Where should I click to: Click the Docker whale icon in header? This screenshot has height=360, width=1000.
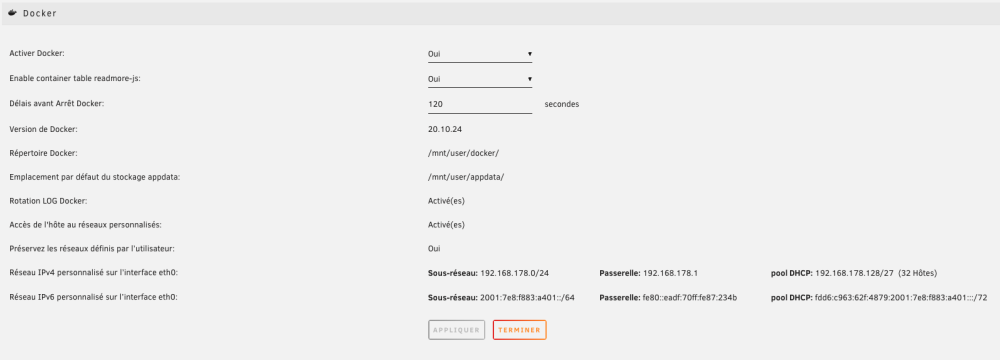(x=13, y=13)
